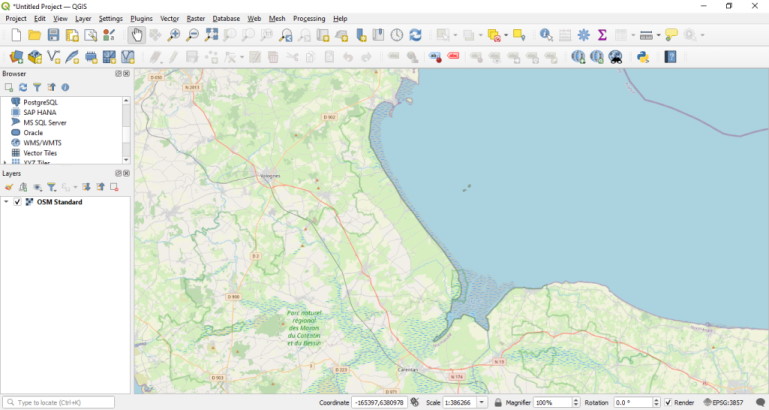Open the Processing menu
769x410 pixels.
[309, 18]
